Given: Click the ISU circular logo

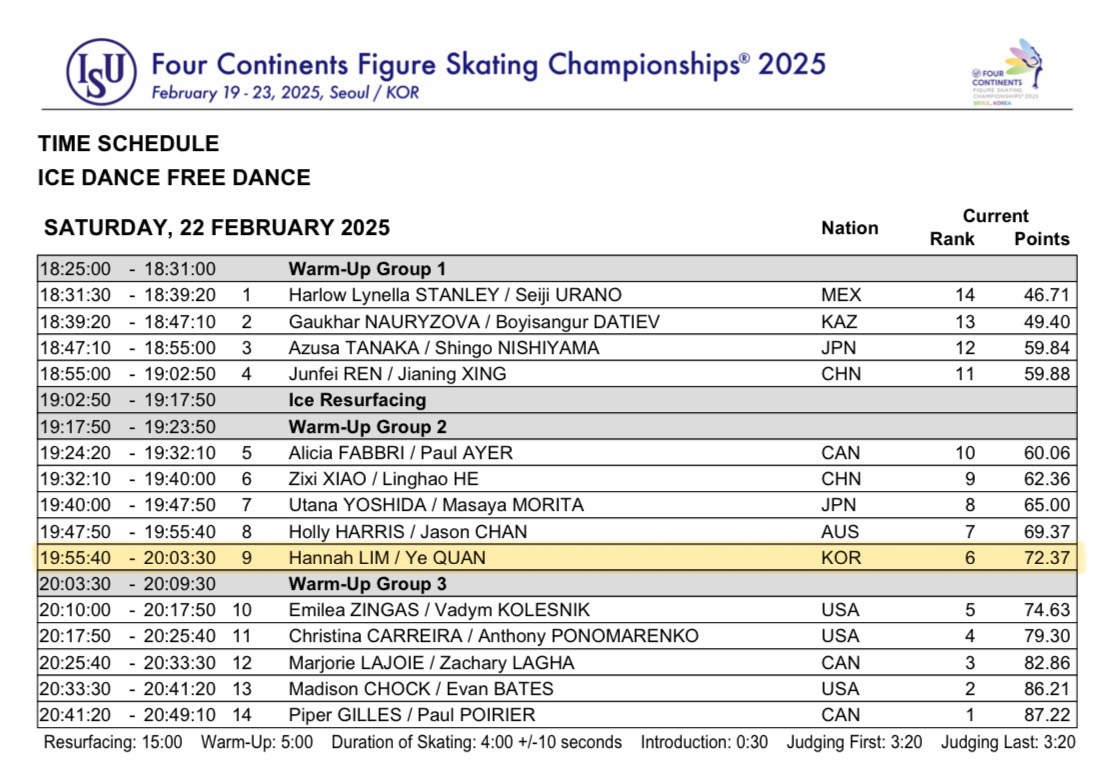Looking at the screenshot, I should [x=100, y=73].
